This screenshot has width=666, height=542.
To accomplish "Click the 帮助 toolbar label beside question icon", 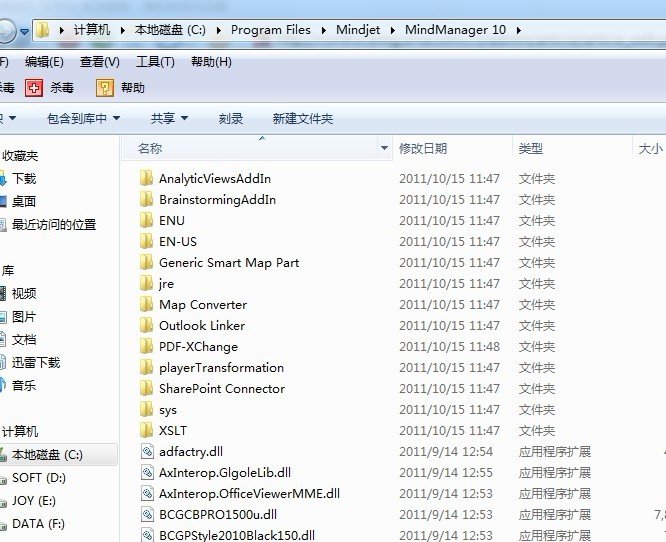I will 133,88.
